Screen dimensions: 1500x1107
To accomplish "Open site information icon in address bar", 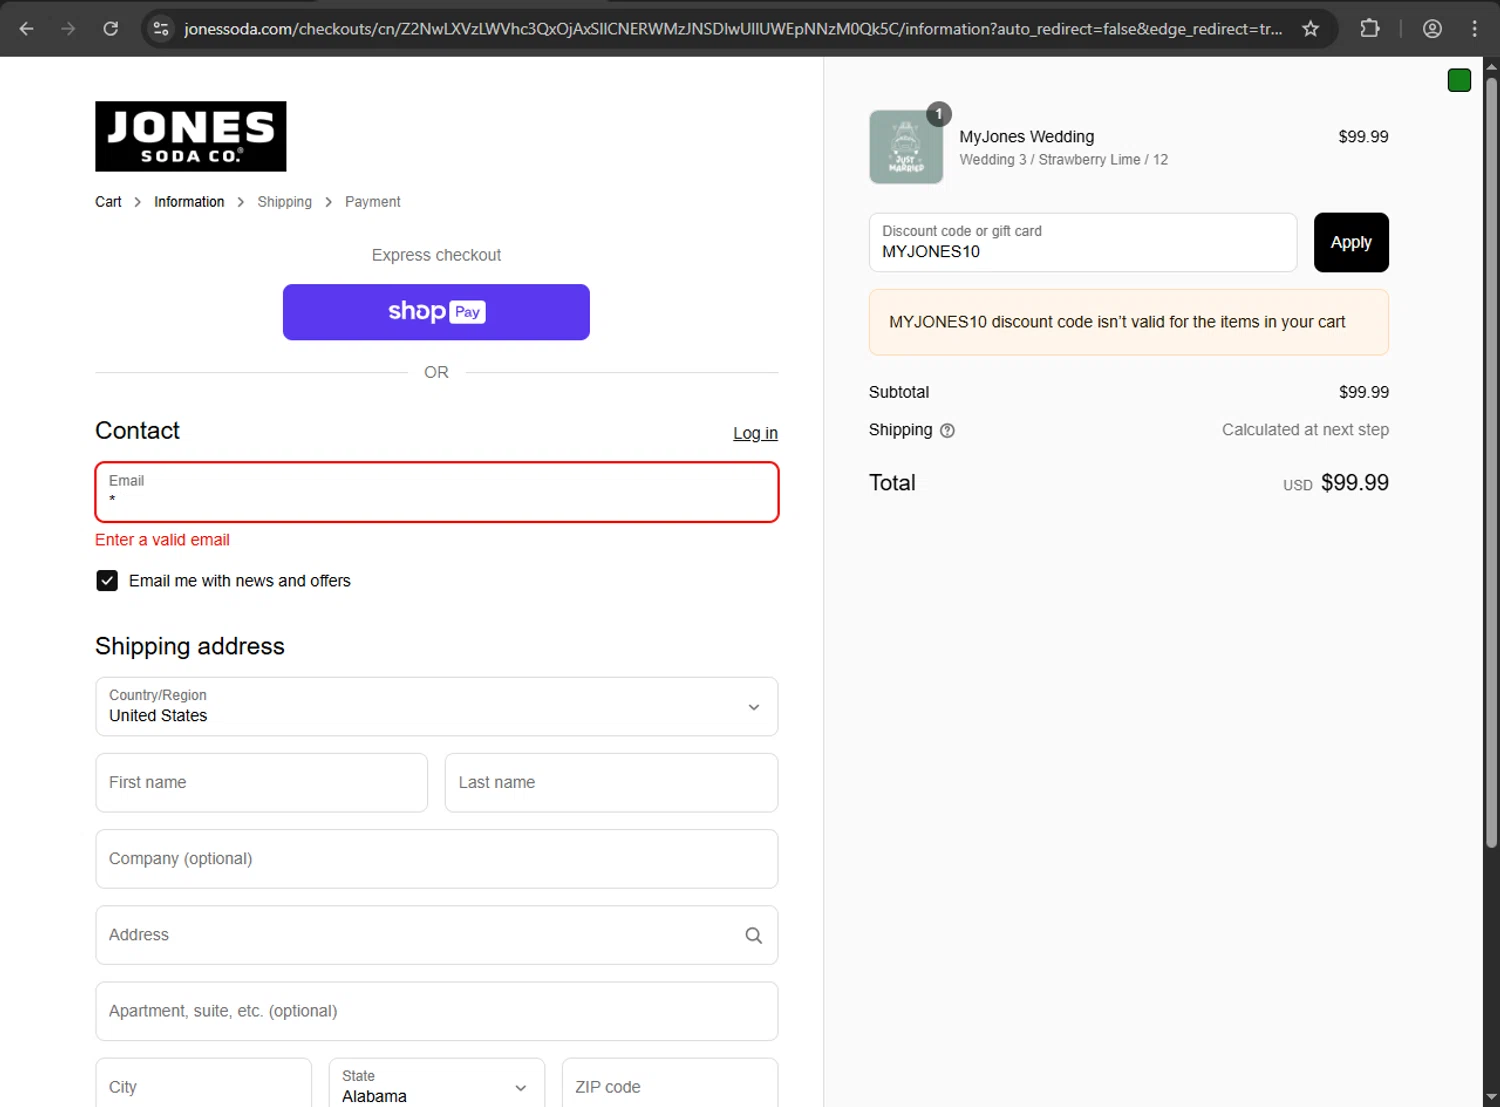I will point(161,29).
